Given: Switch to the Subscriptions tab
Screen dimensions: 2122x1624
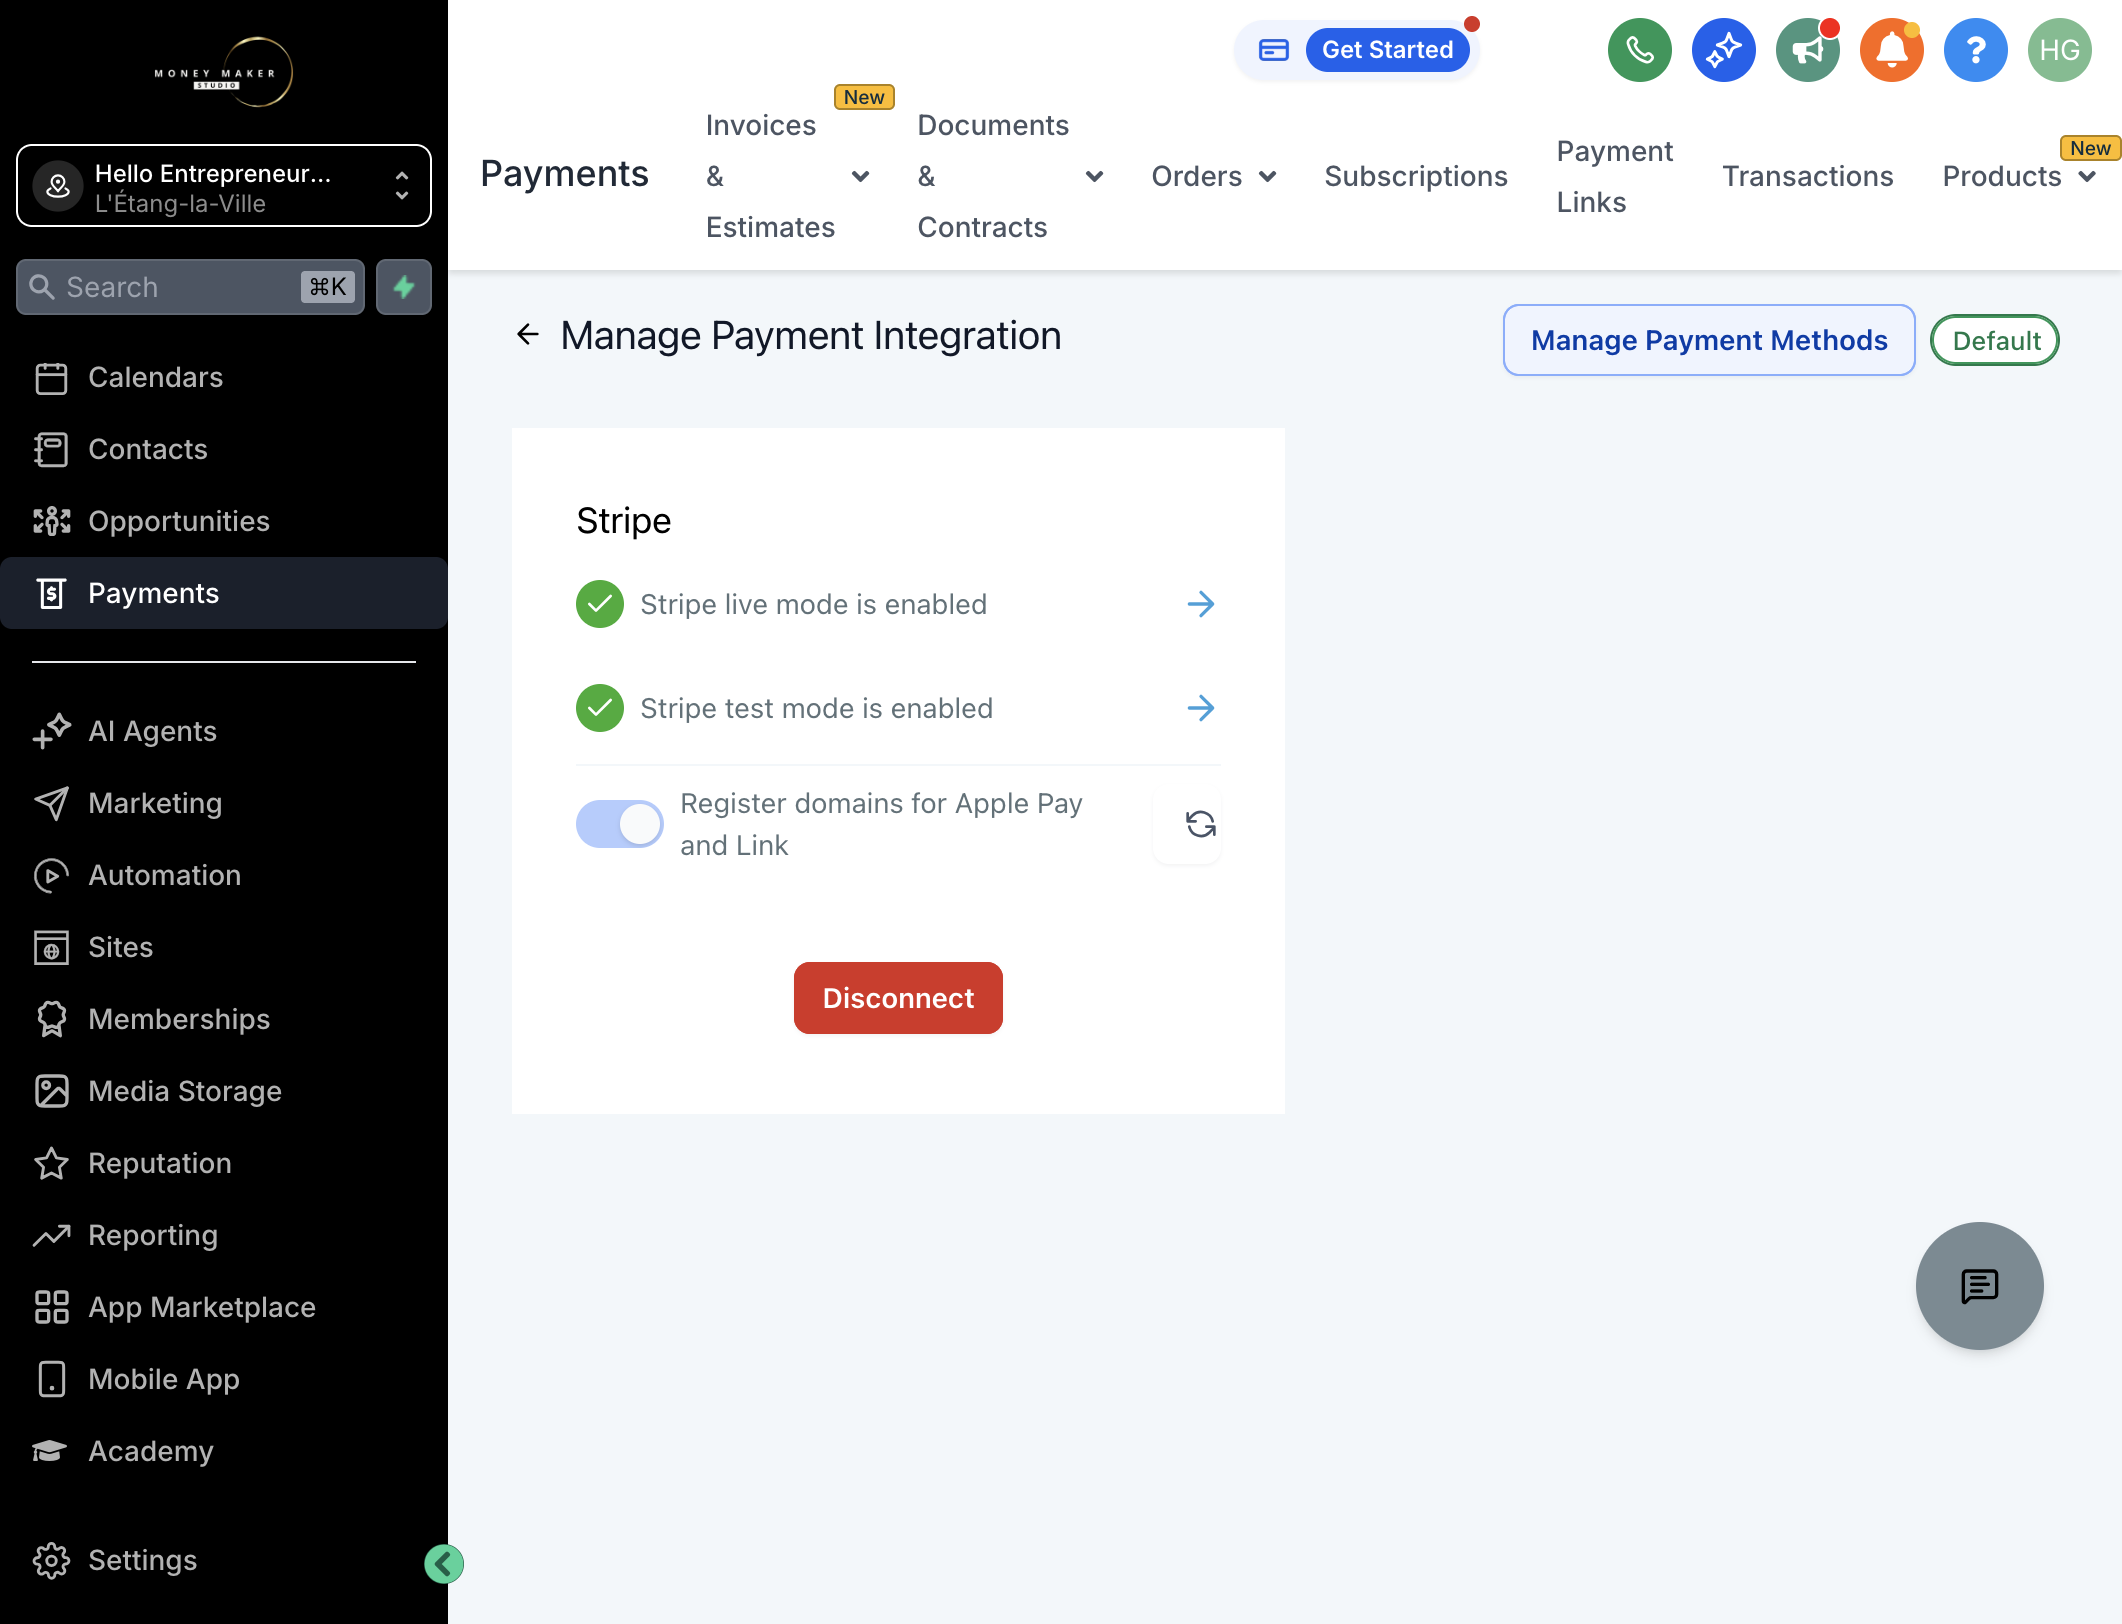Looking at the screenshot, I should [1416, 176].
